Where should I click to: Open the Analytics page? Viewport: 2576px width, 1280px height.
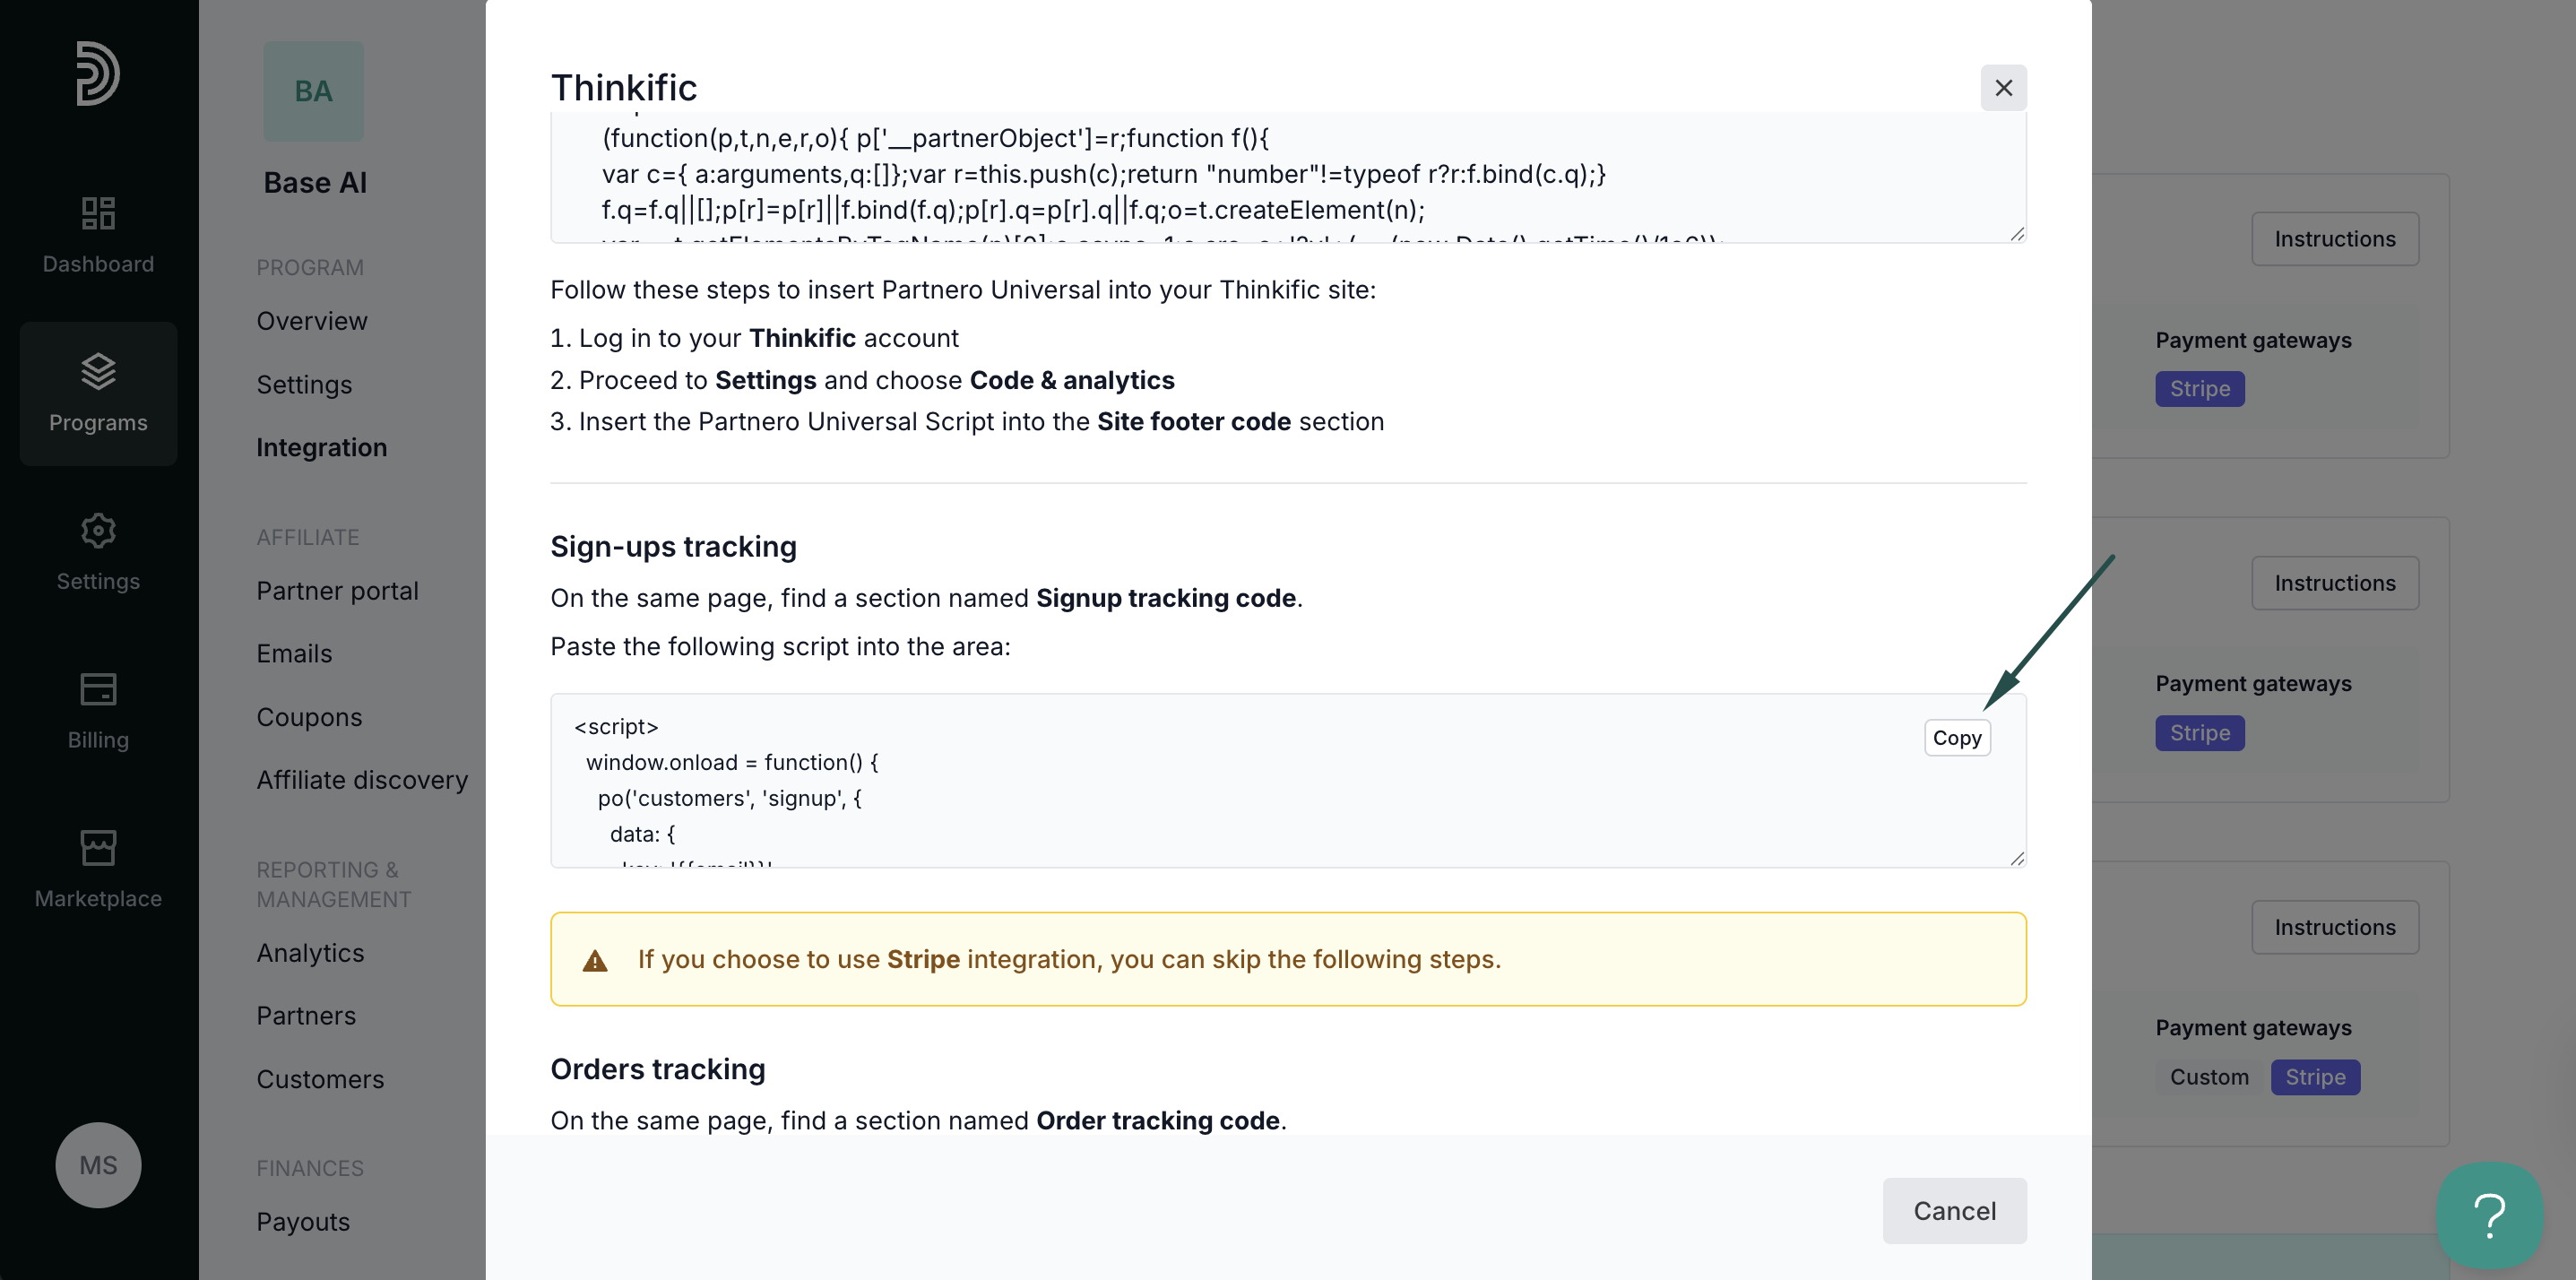tap(310, 954)
